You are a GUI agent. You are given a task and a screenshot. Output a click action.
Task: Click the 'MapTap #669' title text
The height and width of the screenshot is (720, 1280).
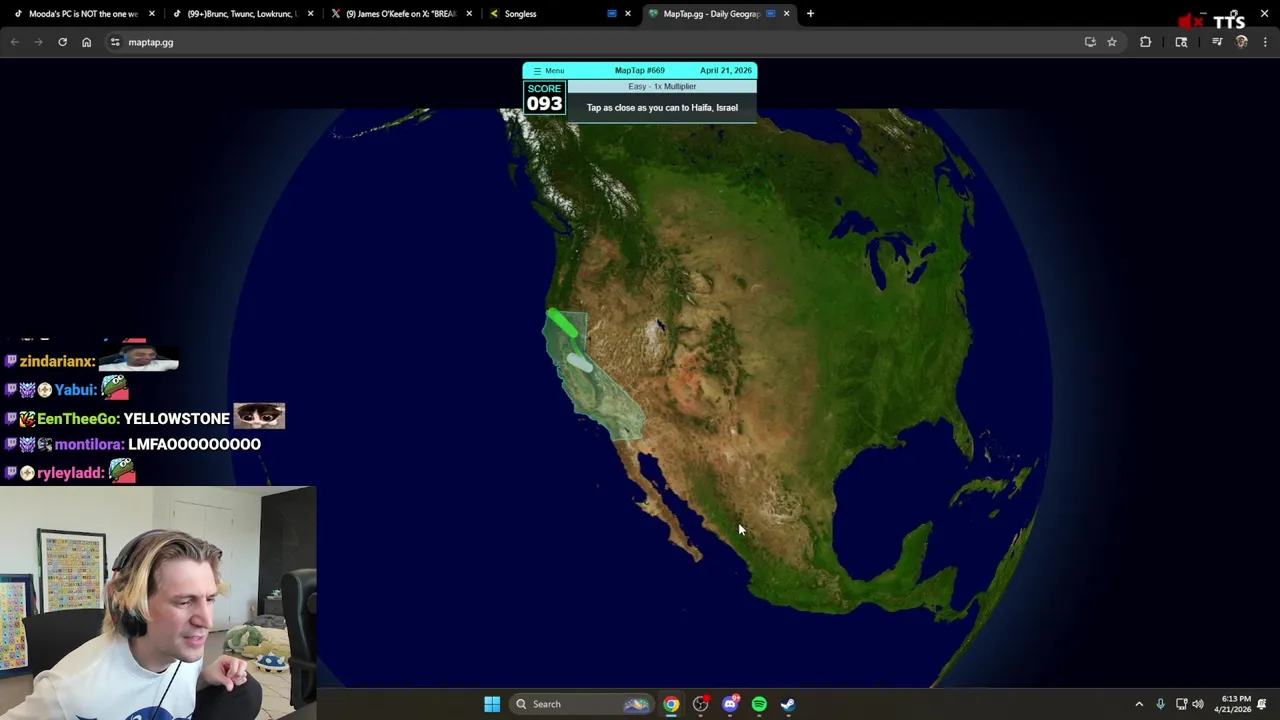[x=640, y=71]
